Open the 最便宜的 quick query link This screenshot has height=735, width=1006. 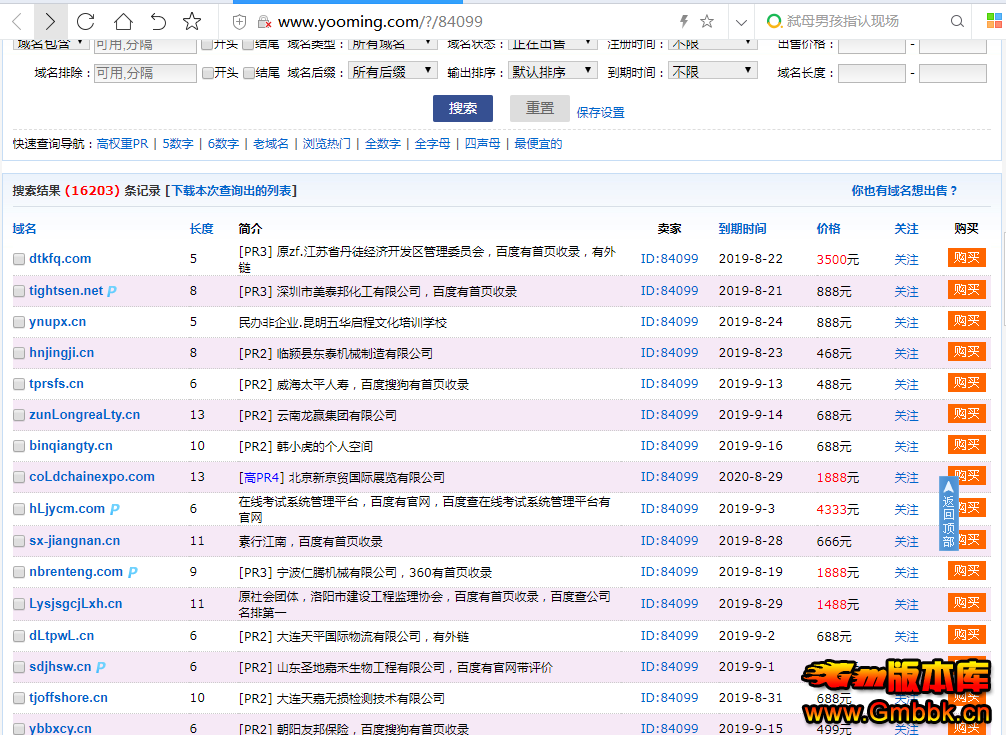click(x=538, y=144)
